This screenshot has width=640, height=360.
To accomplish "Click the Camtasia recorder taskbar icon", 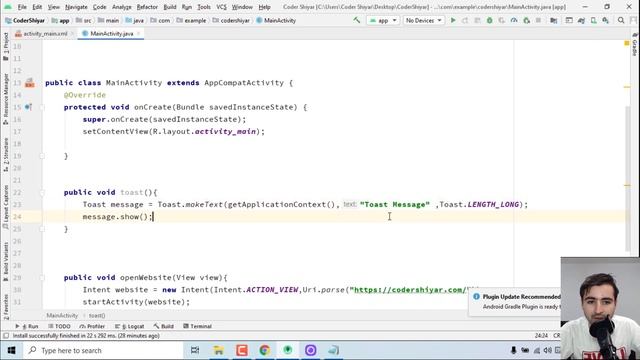I will (x=242, y=350).
